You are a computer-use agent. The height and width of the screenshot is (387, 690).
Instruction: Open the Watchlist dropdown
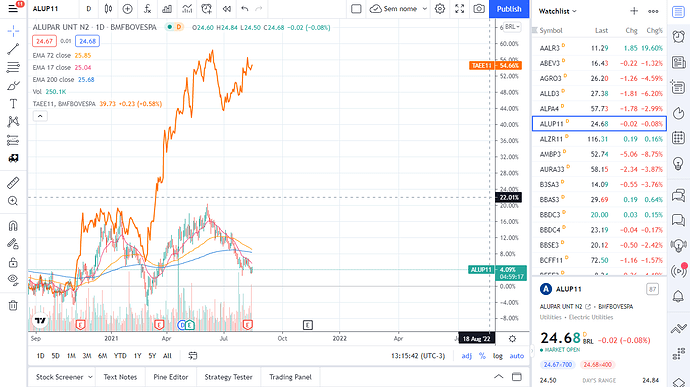[558, 11]
